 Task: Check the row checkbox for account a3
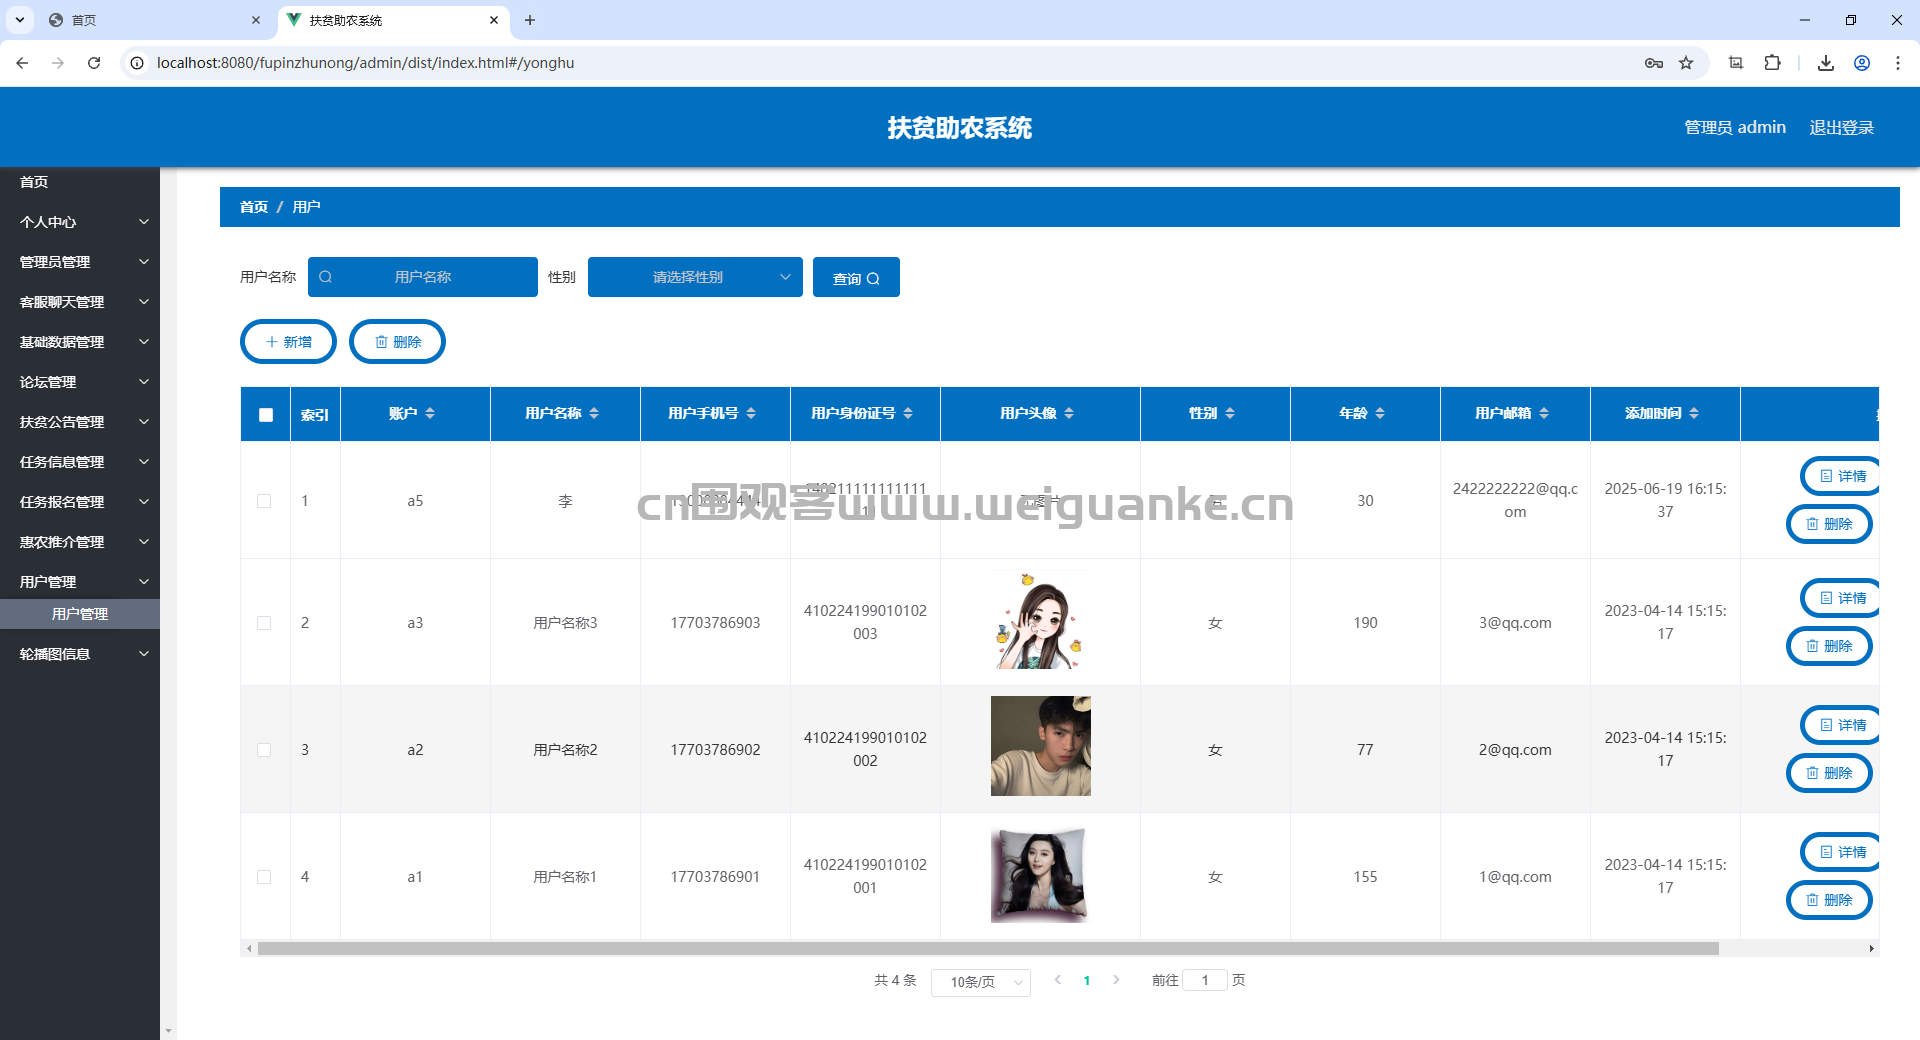(x=264, y=623)
